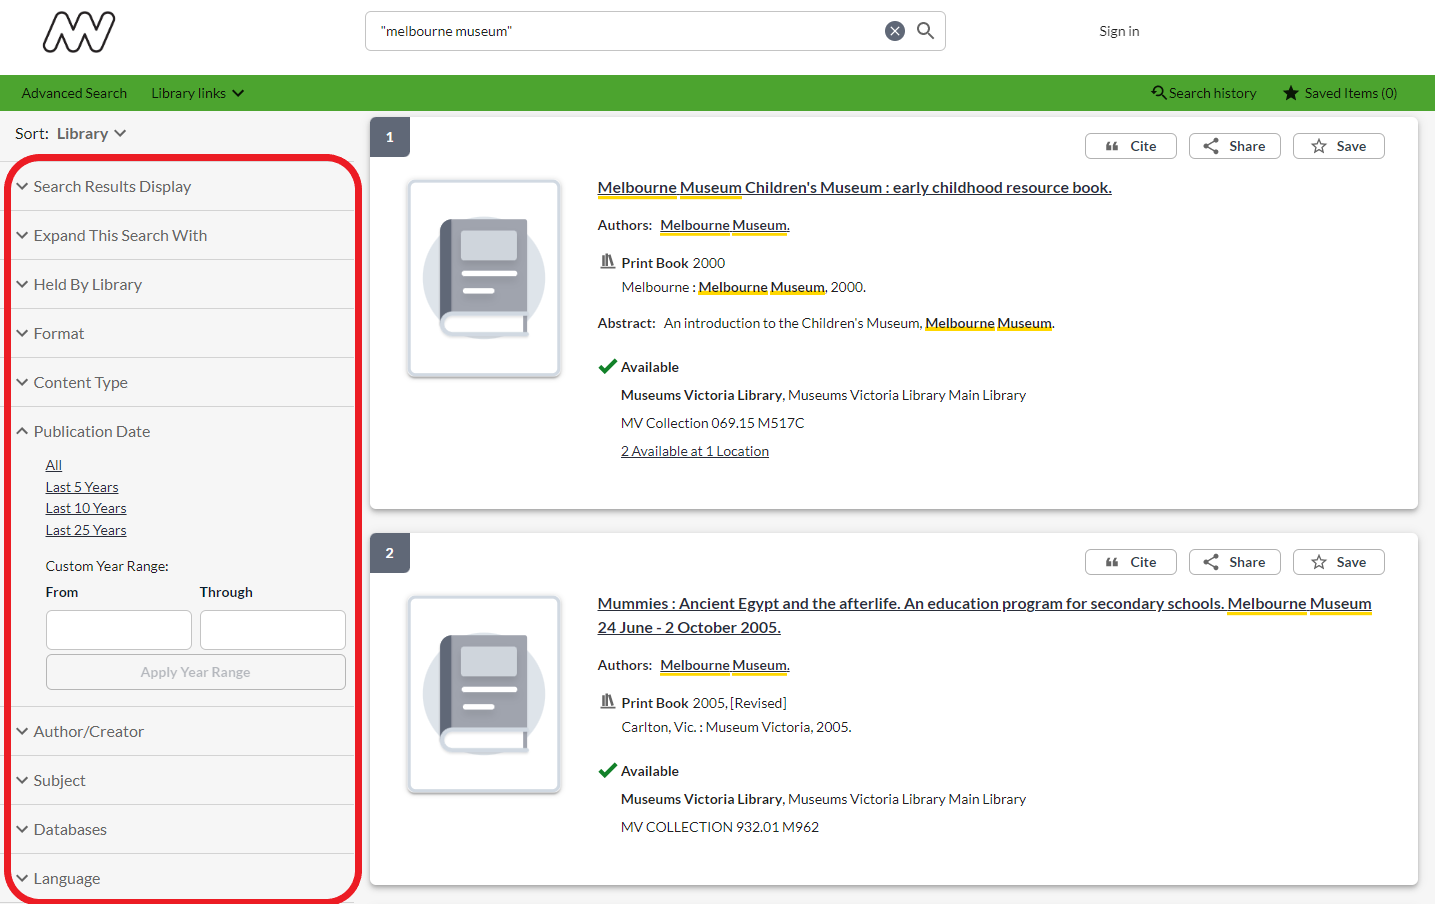Go to Advanced Search

pyautogui.click(x=74, y=93)
